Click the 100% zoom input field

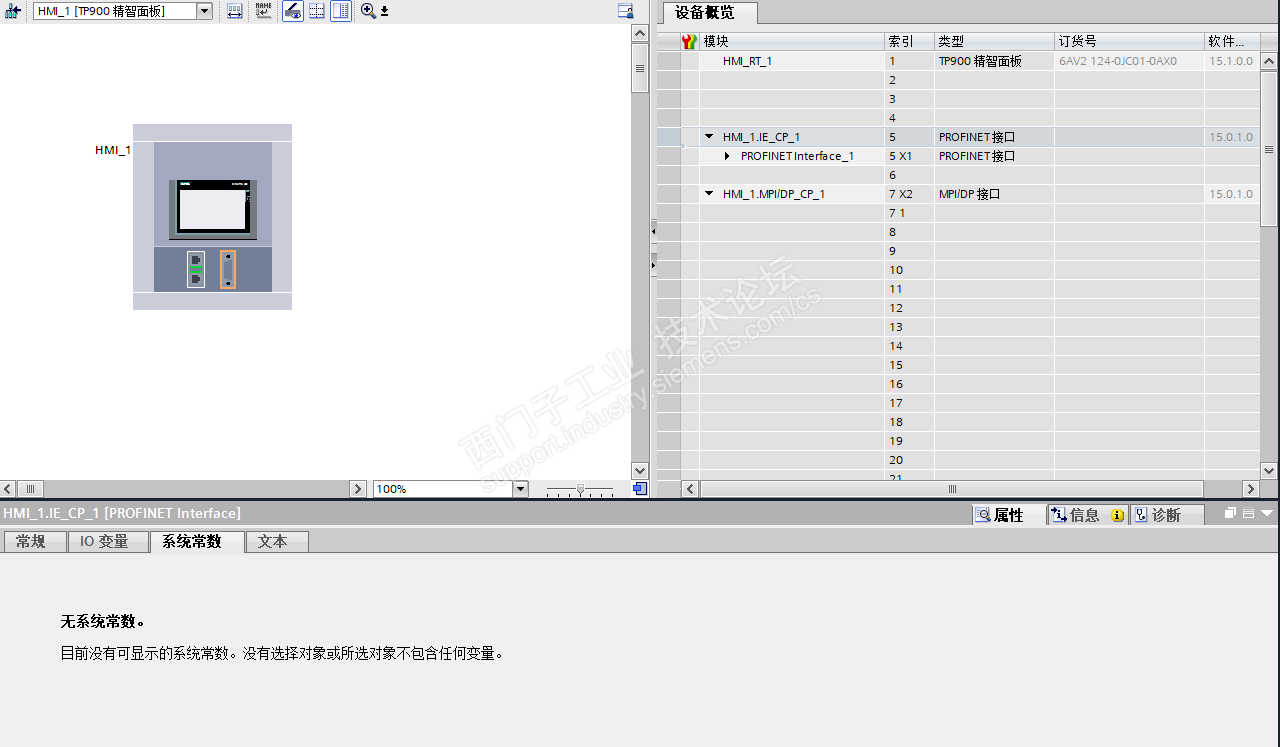click(443, 489)
